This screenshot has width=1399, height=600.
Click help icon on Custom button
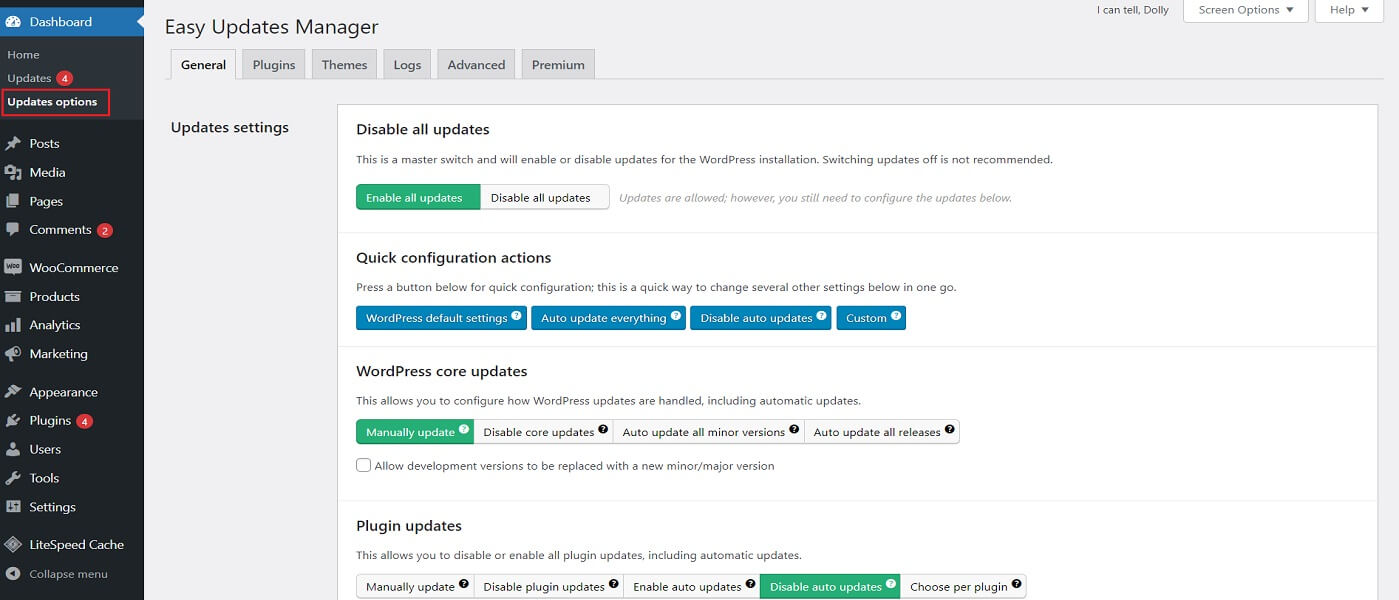point(896,316)
